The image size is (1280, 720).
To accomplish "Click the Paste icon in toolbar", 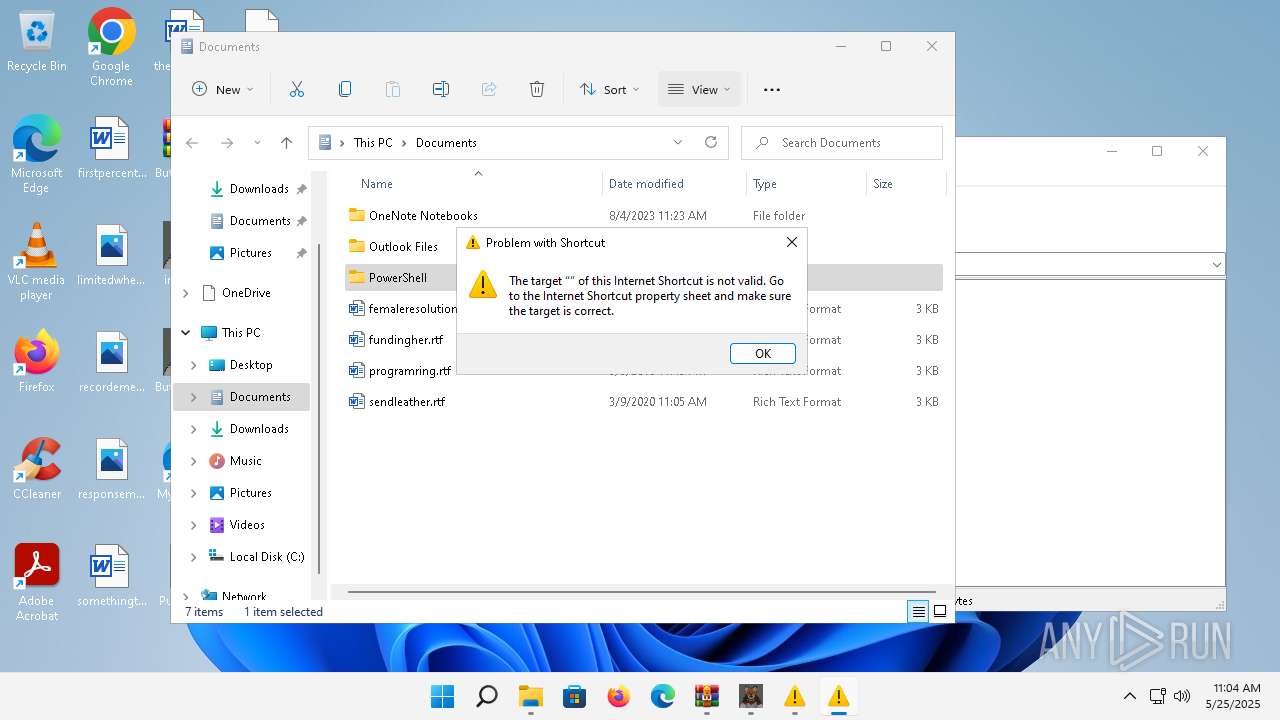I will click(393, 89).
